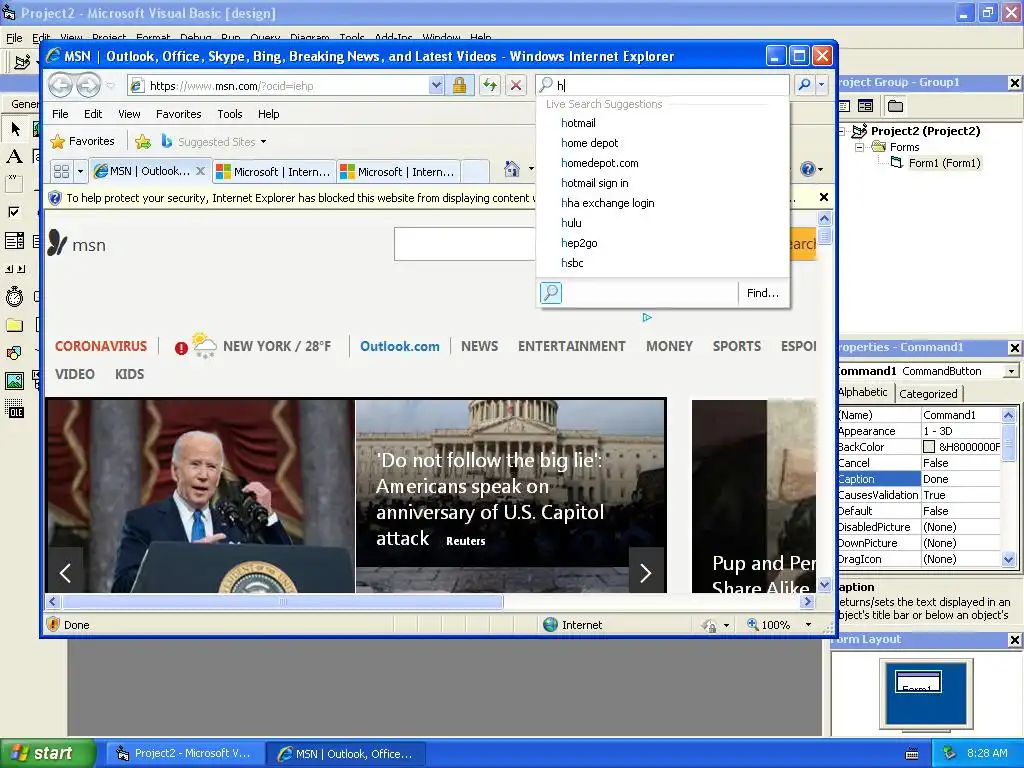Click the padlock security icon in address bar
This screenshot has width=1024, height=768.
[459, 85]
